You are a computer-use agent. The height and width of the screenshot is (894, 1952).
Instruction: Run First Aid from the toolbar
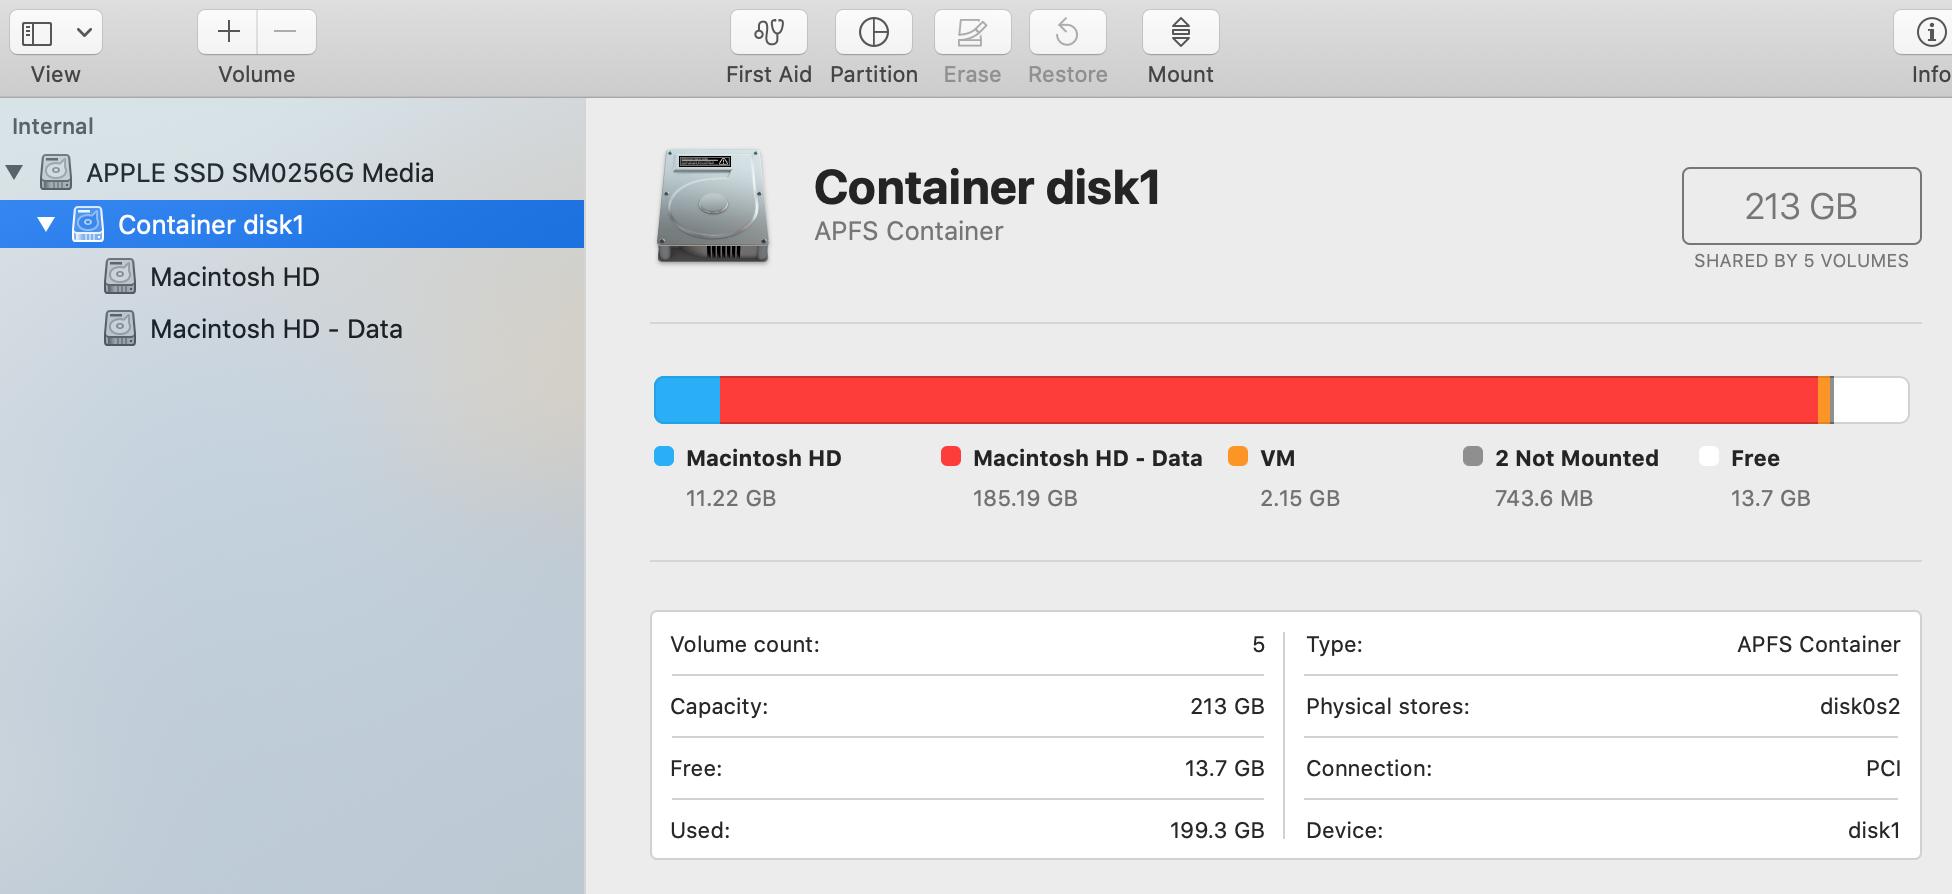click(x=768, y=32)
